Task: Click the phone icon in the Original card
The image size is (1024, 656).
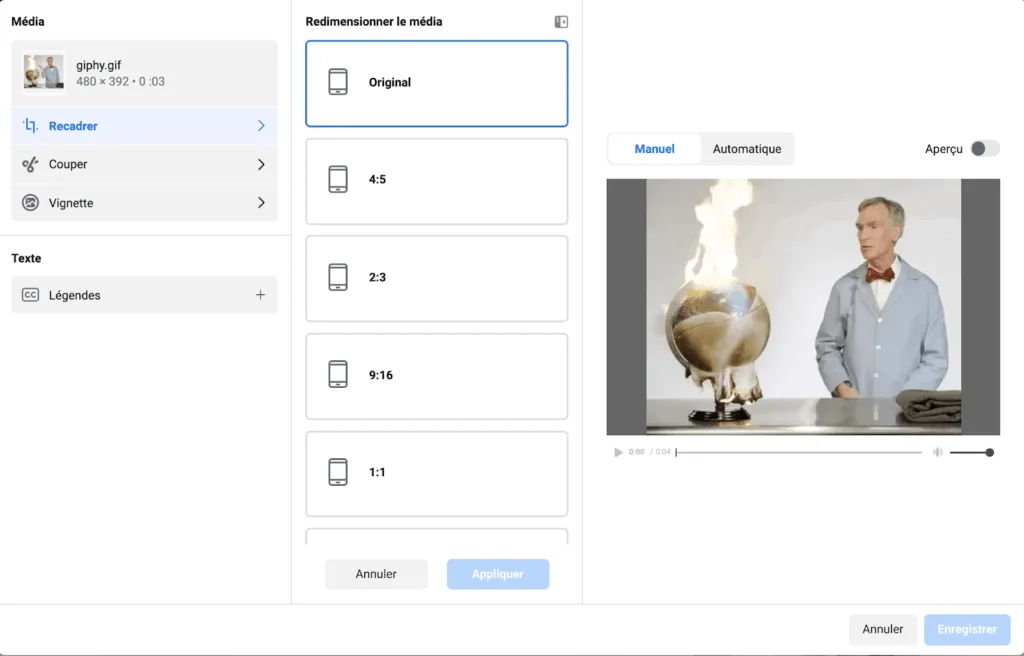Action: click(x=338, y=82)
